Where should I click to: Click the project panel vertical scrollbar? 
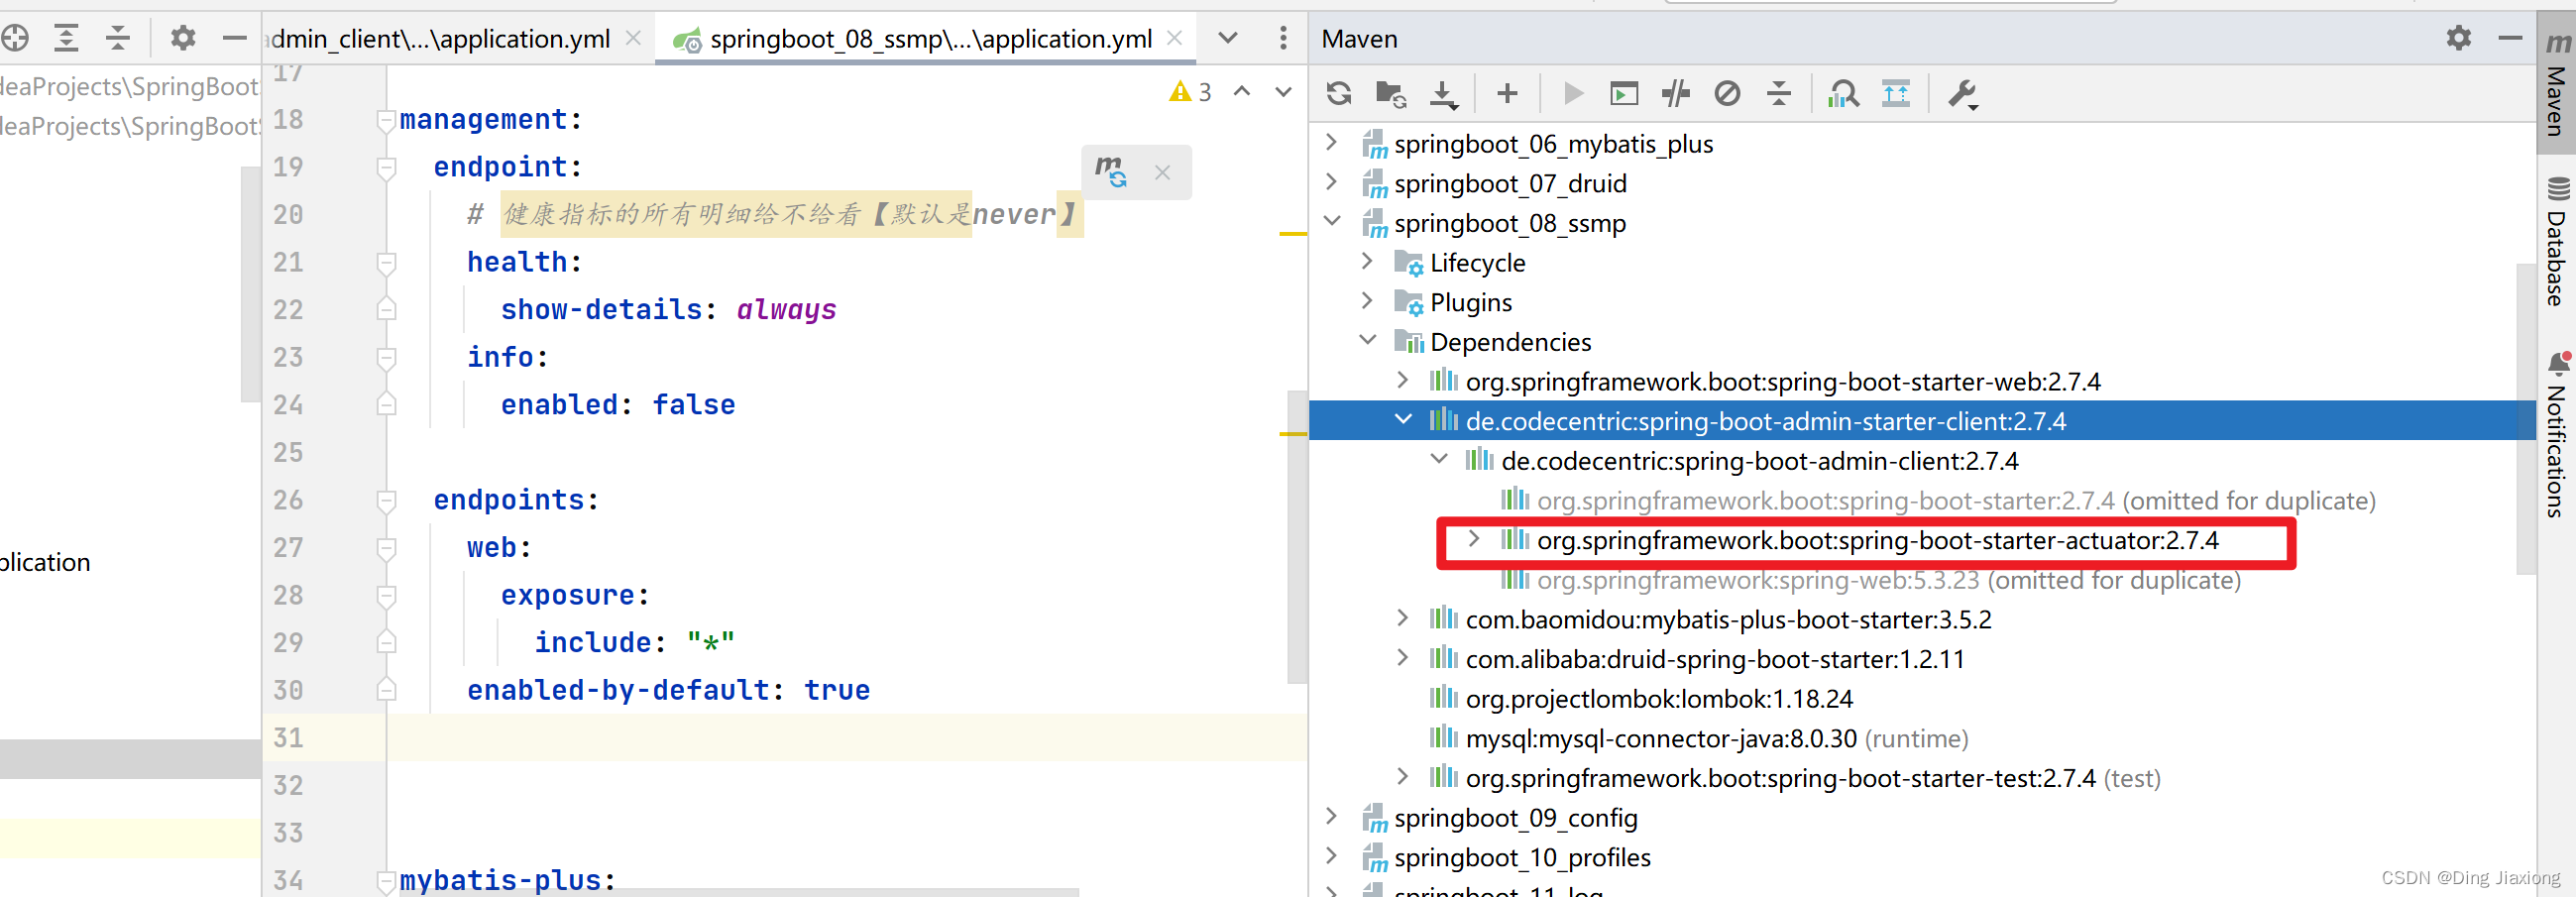click(x=250, y=284)
